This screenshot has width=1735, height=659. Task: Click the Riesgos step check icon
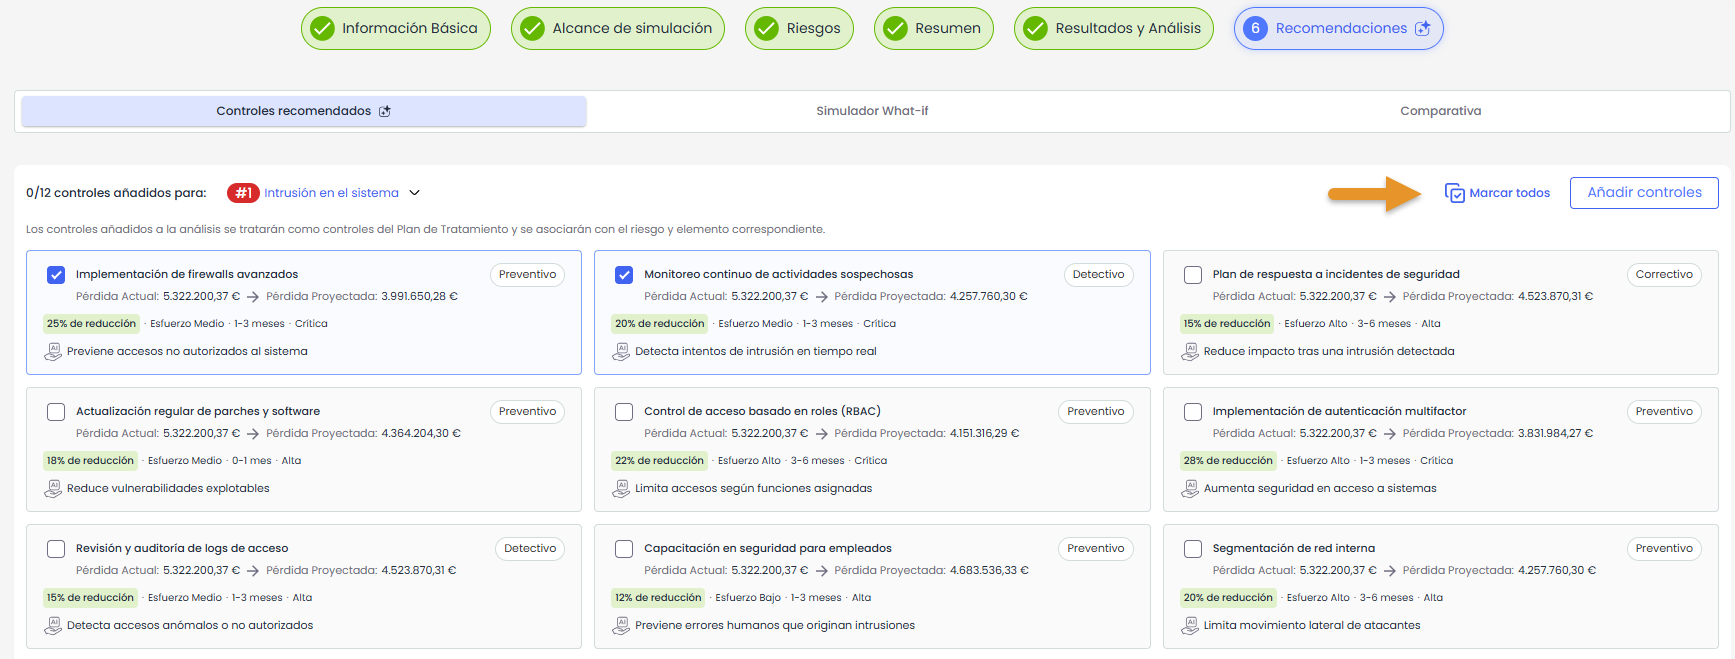click(767, 28)
